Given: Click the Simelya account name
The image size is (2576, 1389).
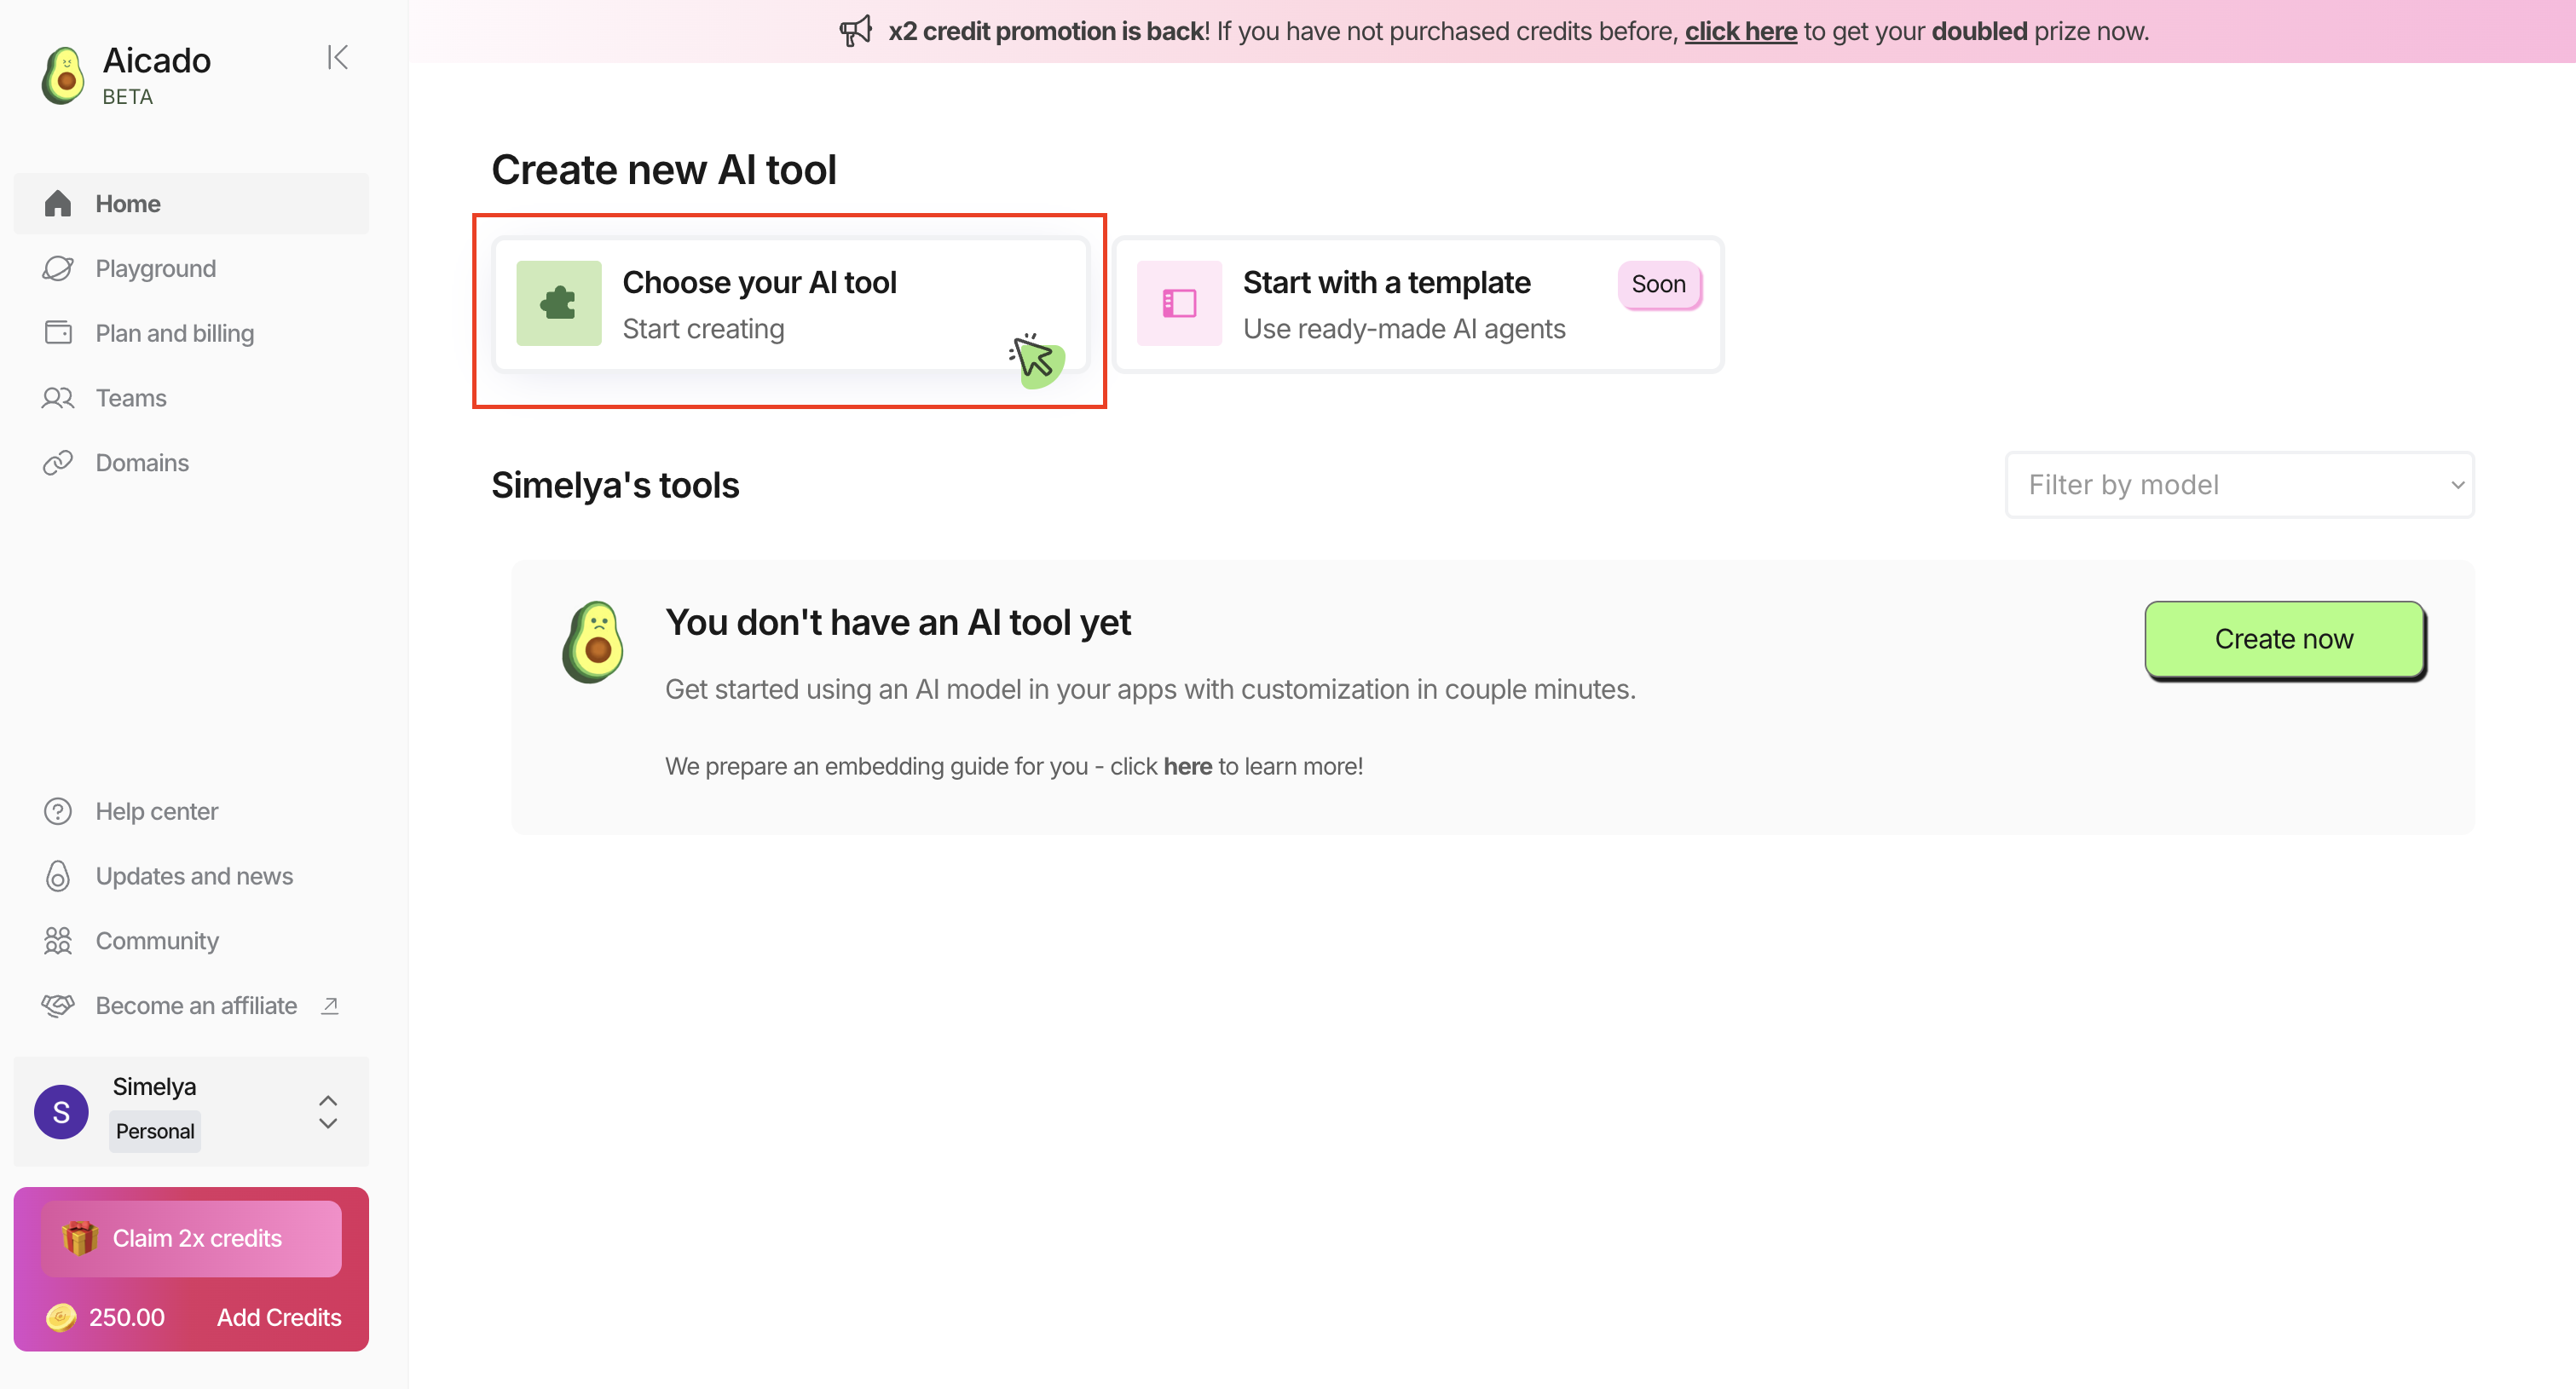Looking at the screenshot, I should pyautogui.click(x=154, y=1086).
